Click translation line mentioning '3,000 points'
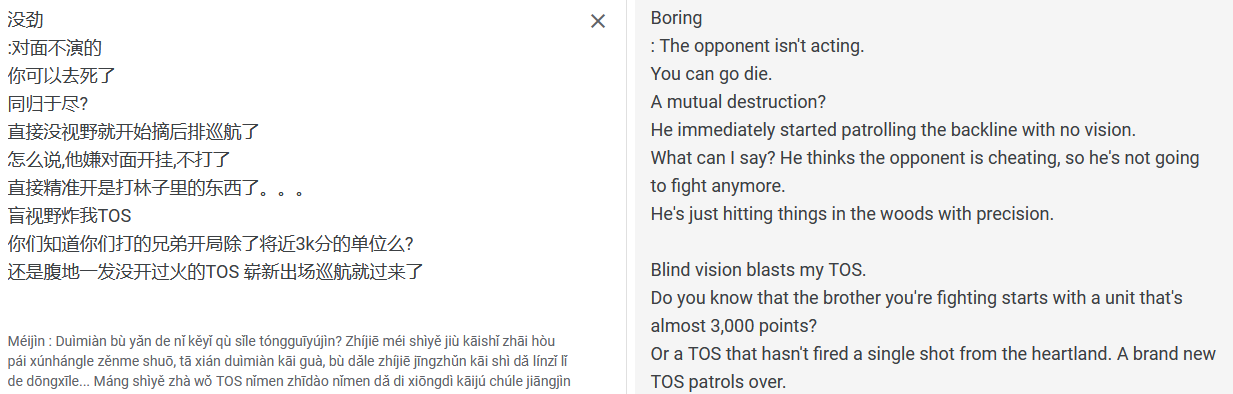This screenshot has height=394, width=1233. tap(917, 312)
